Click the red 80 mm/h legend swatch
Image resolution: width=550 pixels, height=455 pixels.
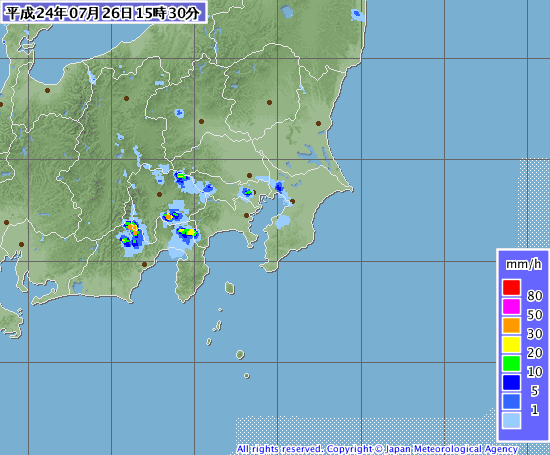click(x=511, y=287)
